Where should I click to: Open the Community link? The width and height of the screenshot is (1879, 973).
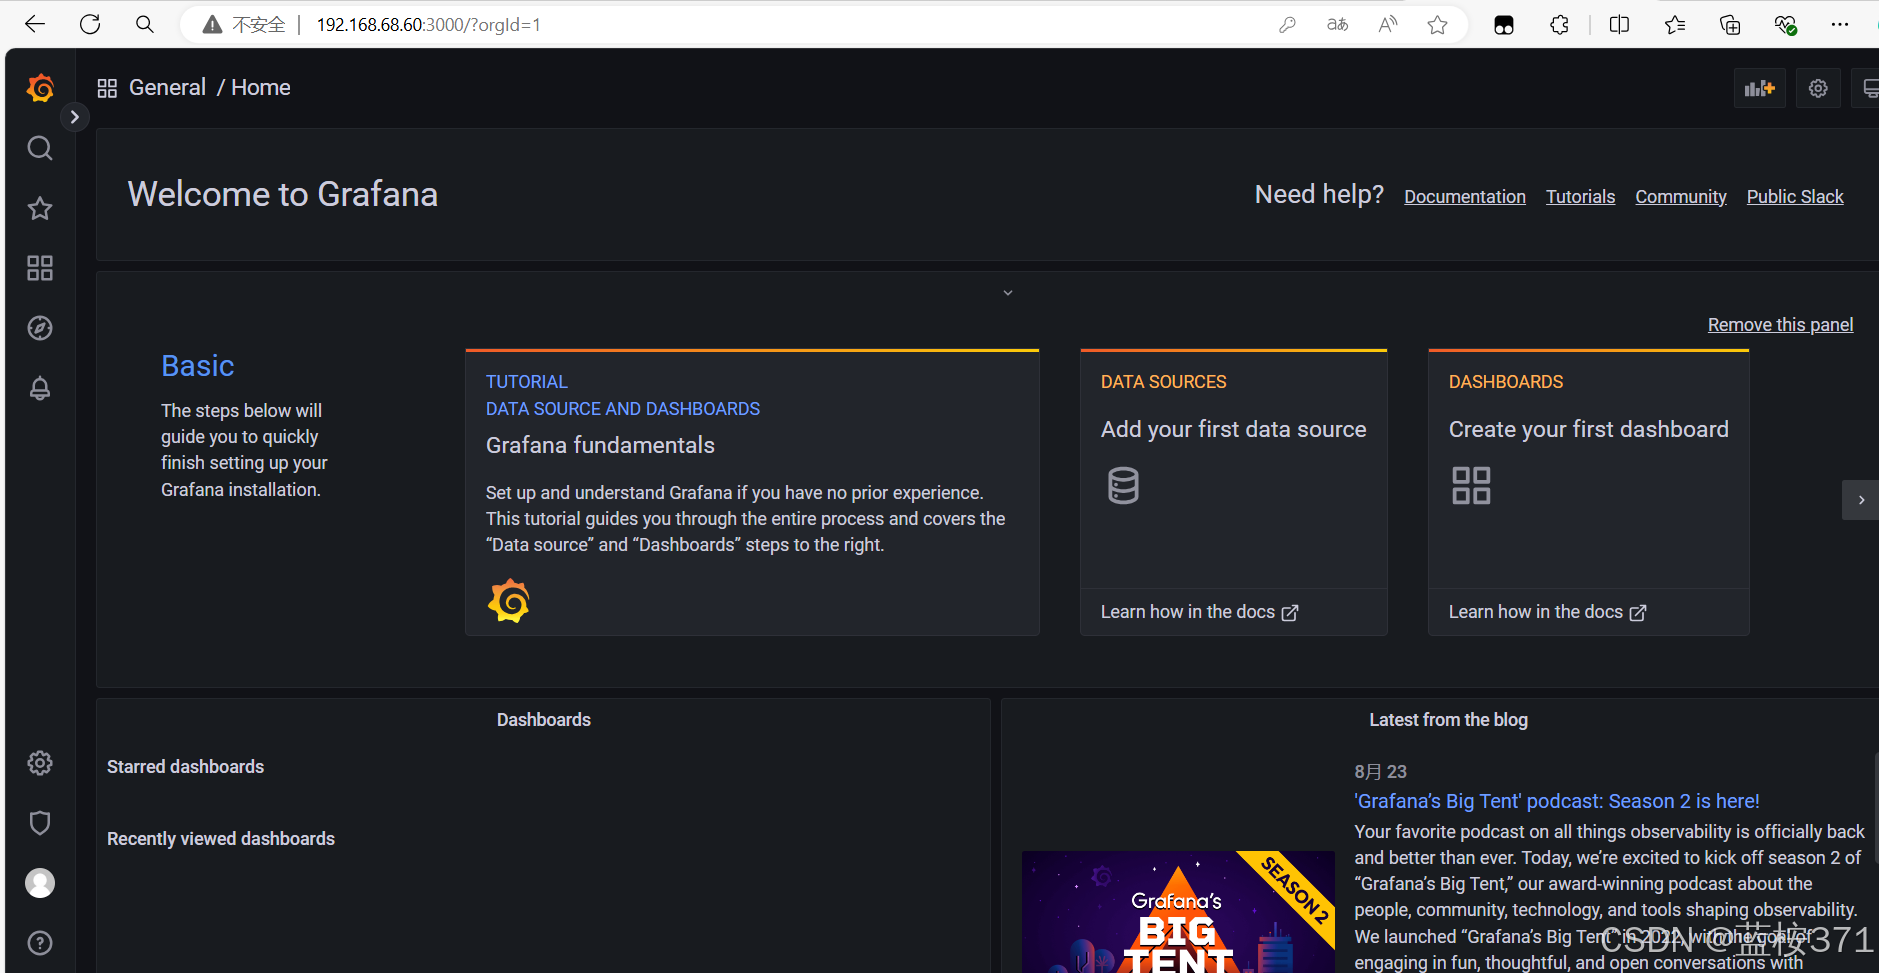1681,197
